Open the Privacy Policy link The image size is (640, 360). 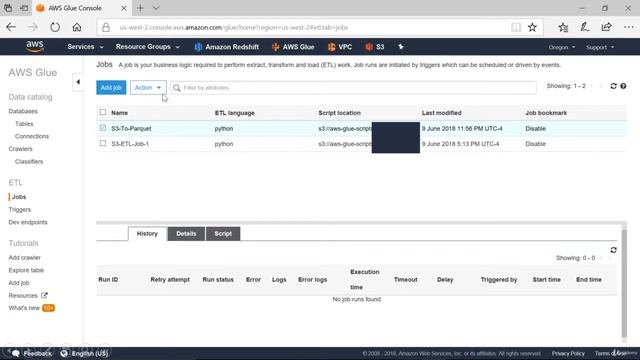click(568, 353)
